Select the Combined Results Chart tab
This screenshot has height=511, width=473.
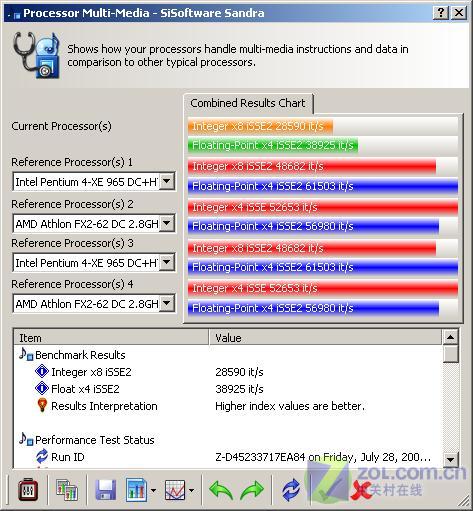point(248,103)
